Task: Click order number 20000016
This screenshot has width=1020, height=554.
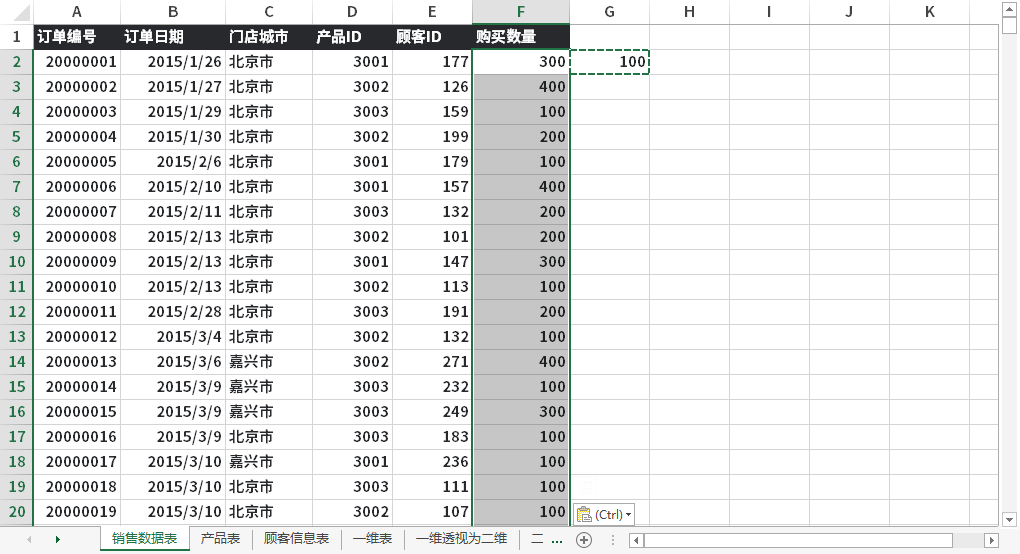Action: click(x=77, y=436)
